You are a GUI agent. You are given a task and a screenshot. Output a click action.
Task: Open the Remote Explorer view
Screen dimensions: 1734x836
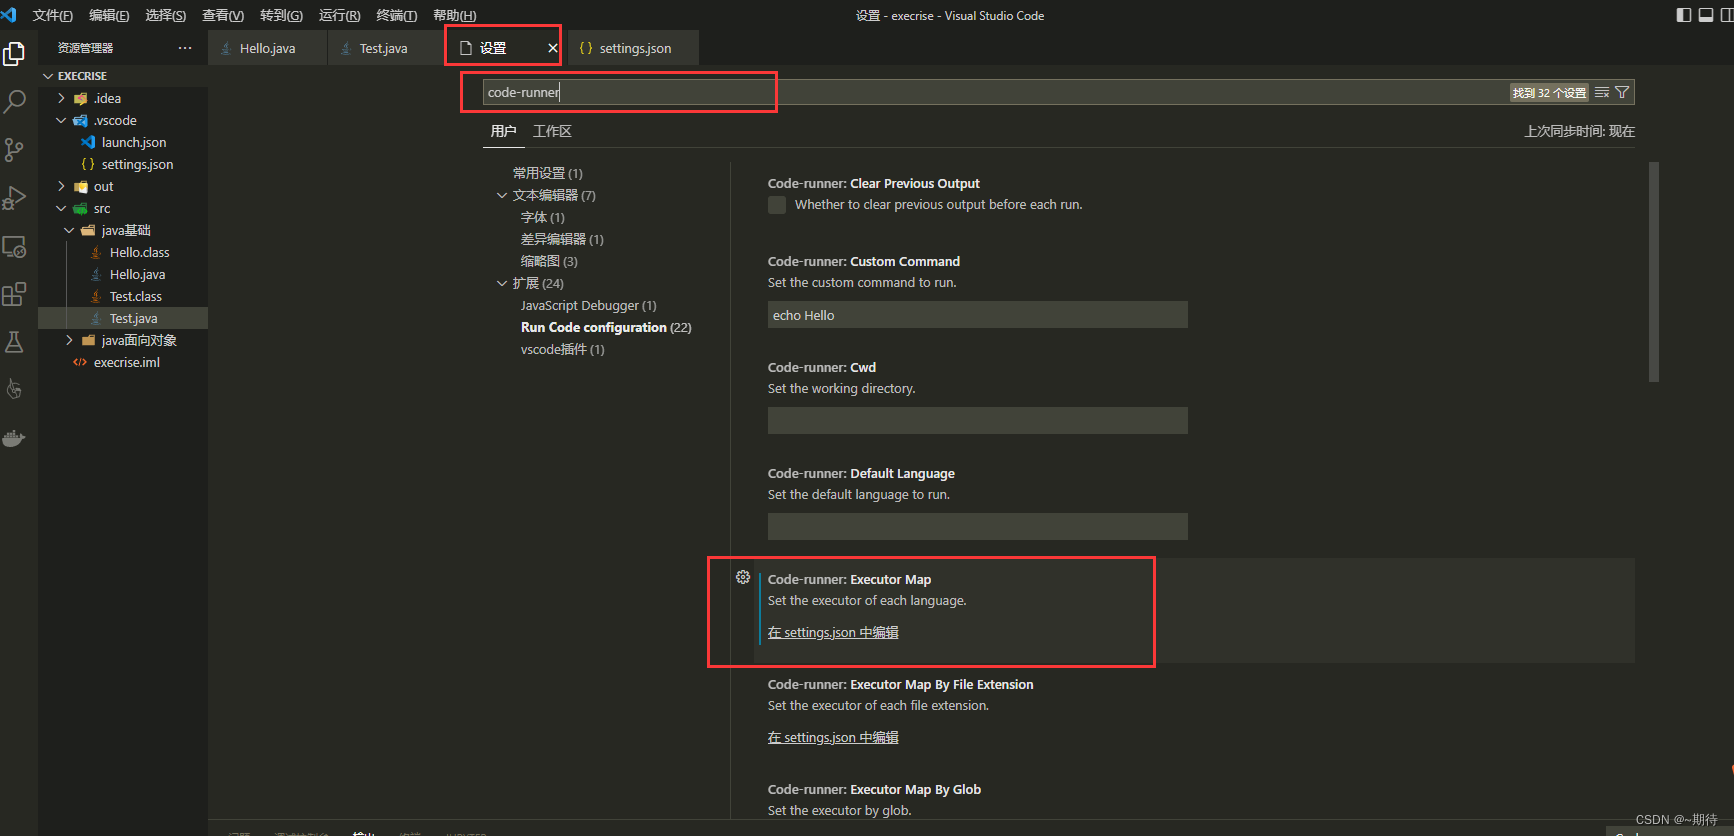point(14,246)
